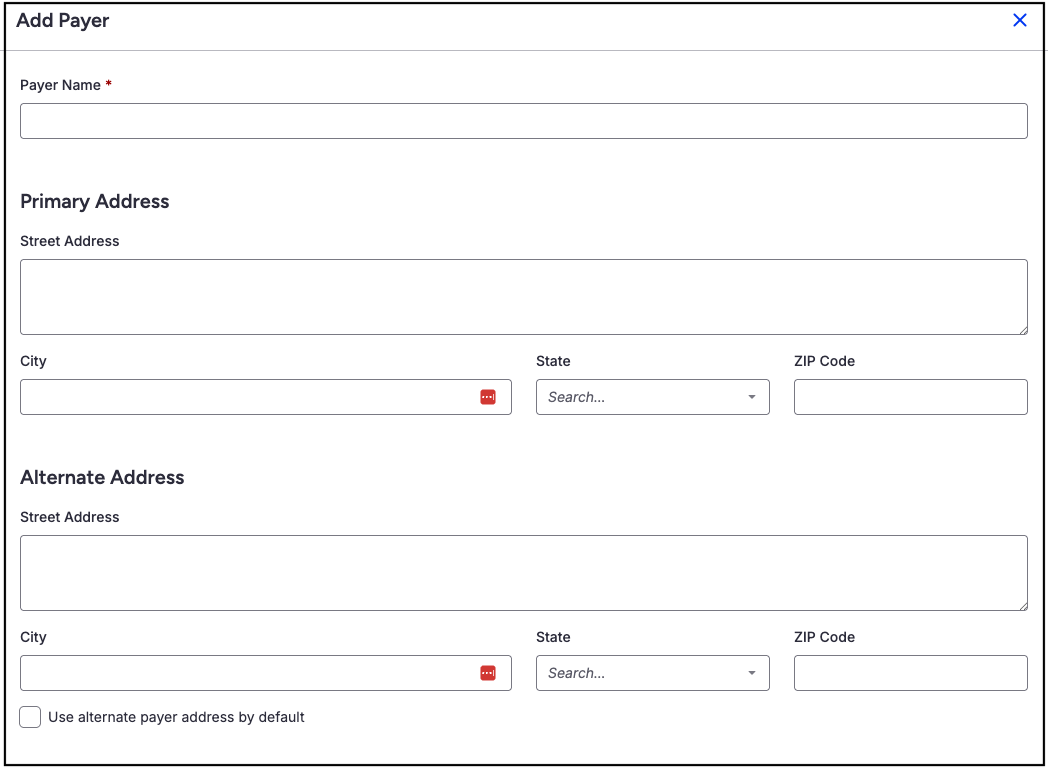Close the Add Payer dialog
This screenshot has height=769, width=1048.
coord(1020,20)
